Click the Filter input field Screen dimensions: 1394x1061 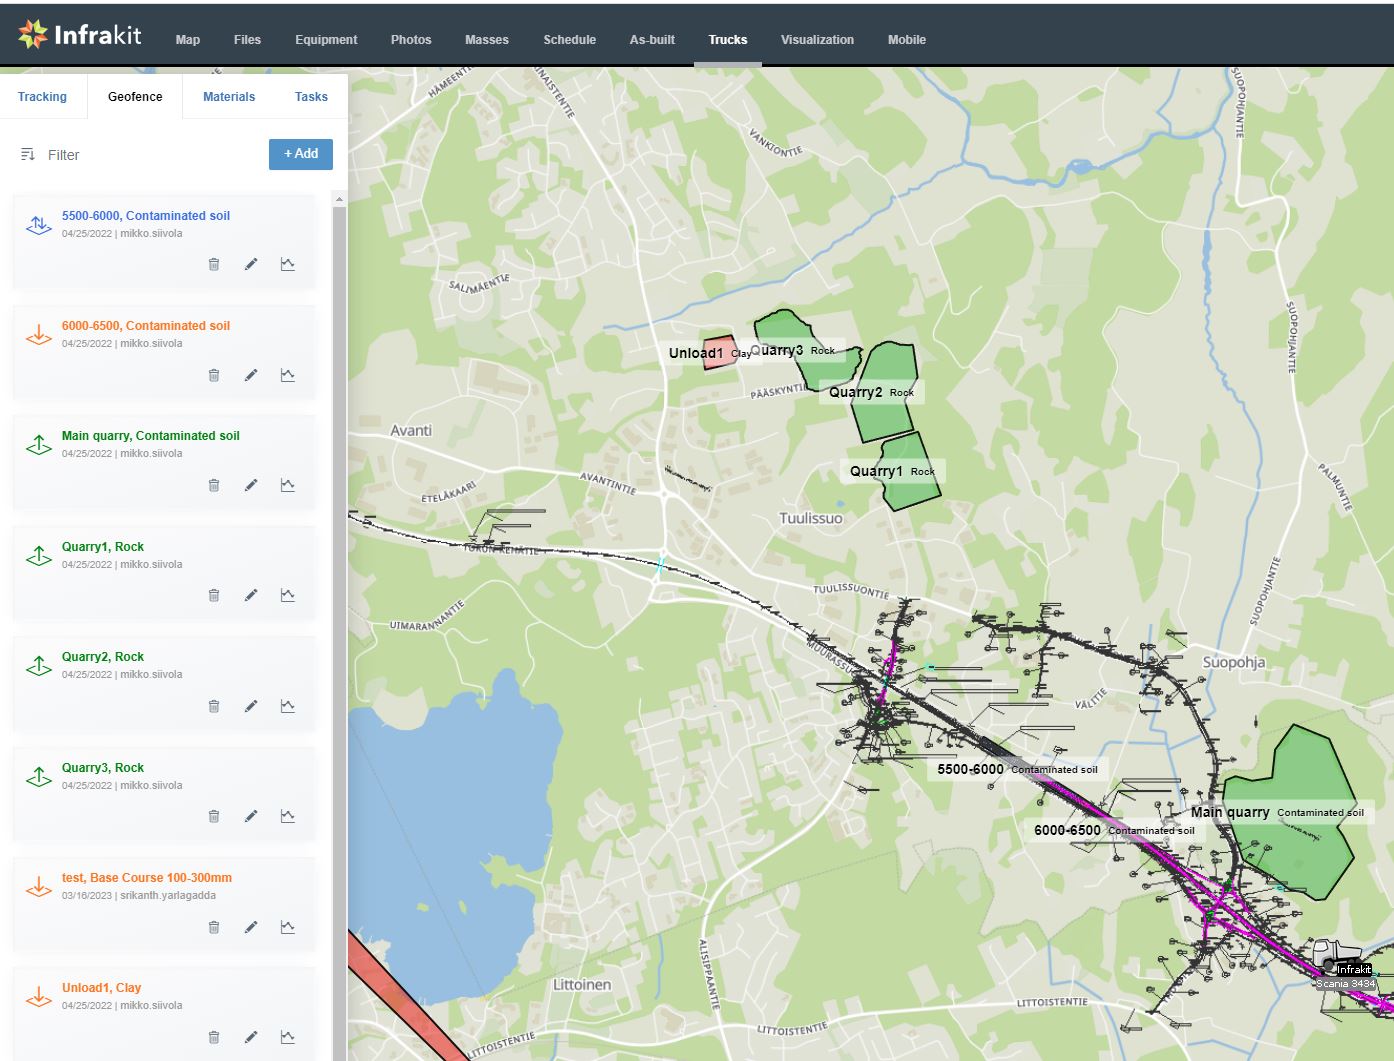[x=150, y=155]
